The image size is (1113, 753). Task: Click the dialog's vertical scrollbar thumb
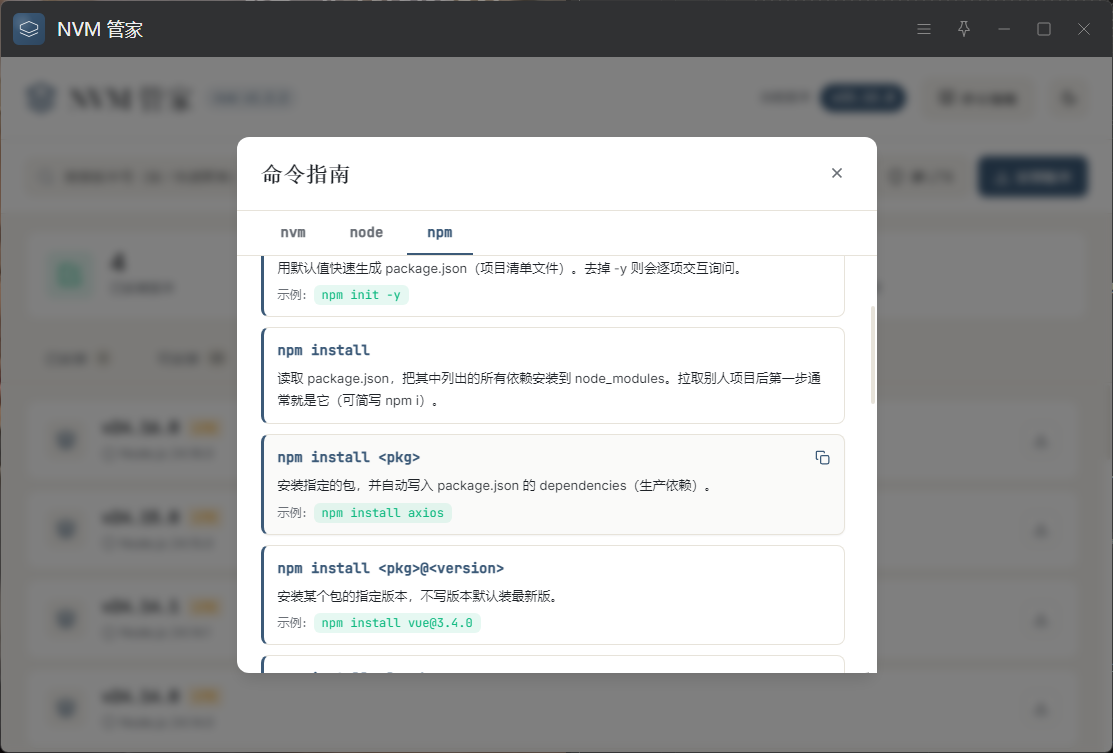point(872,355)
